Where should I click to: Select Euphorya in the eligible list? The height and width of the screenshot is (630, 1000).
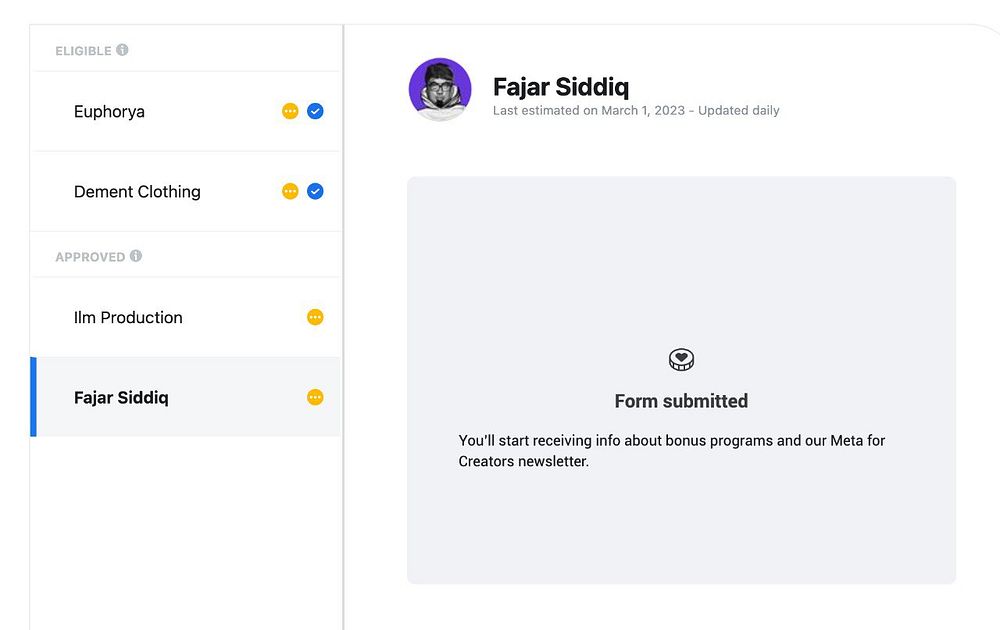click(x=109, y=112)
